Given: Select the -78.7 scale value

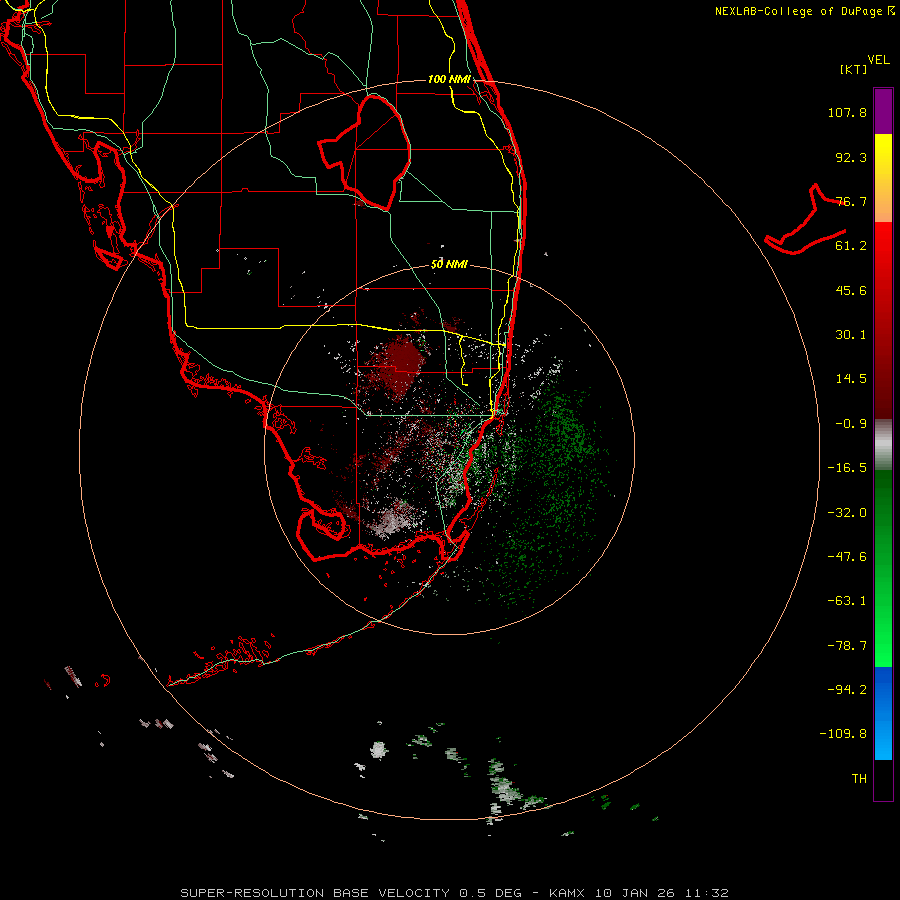Looking at the screenshot, I should tap(847, 646).
